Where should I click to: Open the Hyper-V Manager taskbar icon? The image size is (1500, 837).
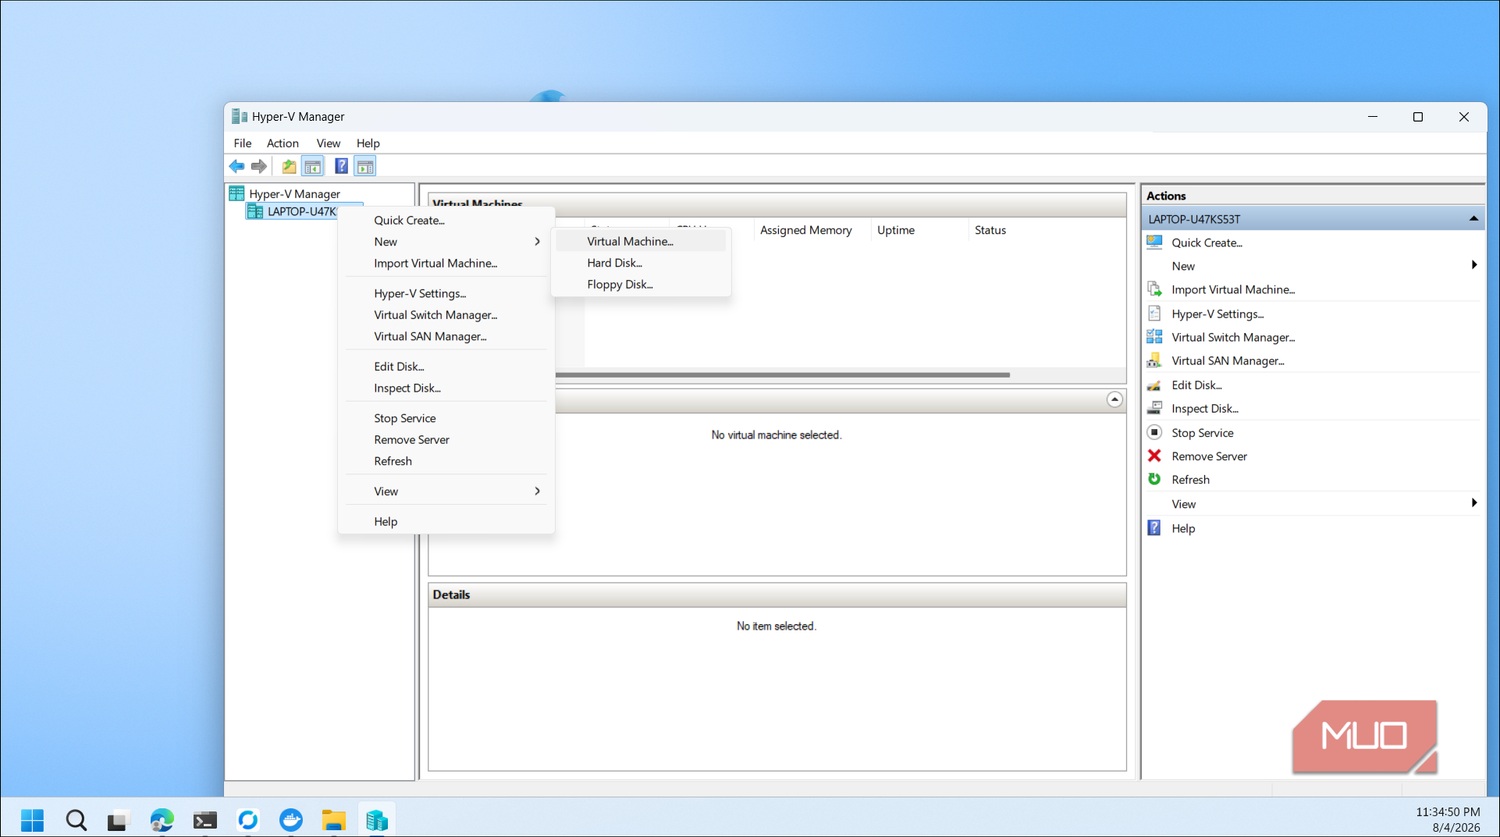pyautogui.click(x=377, y=820)
